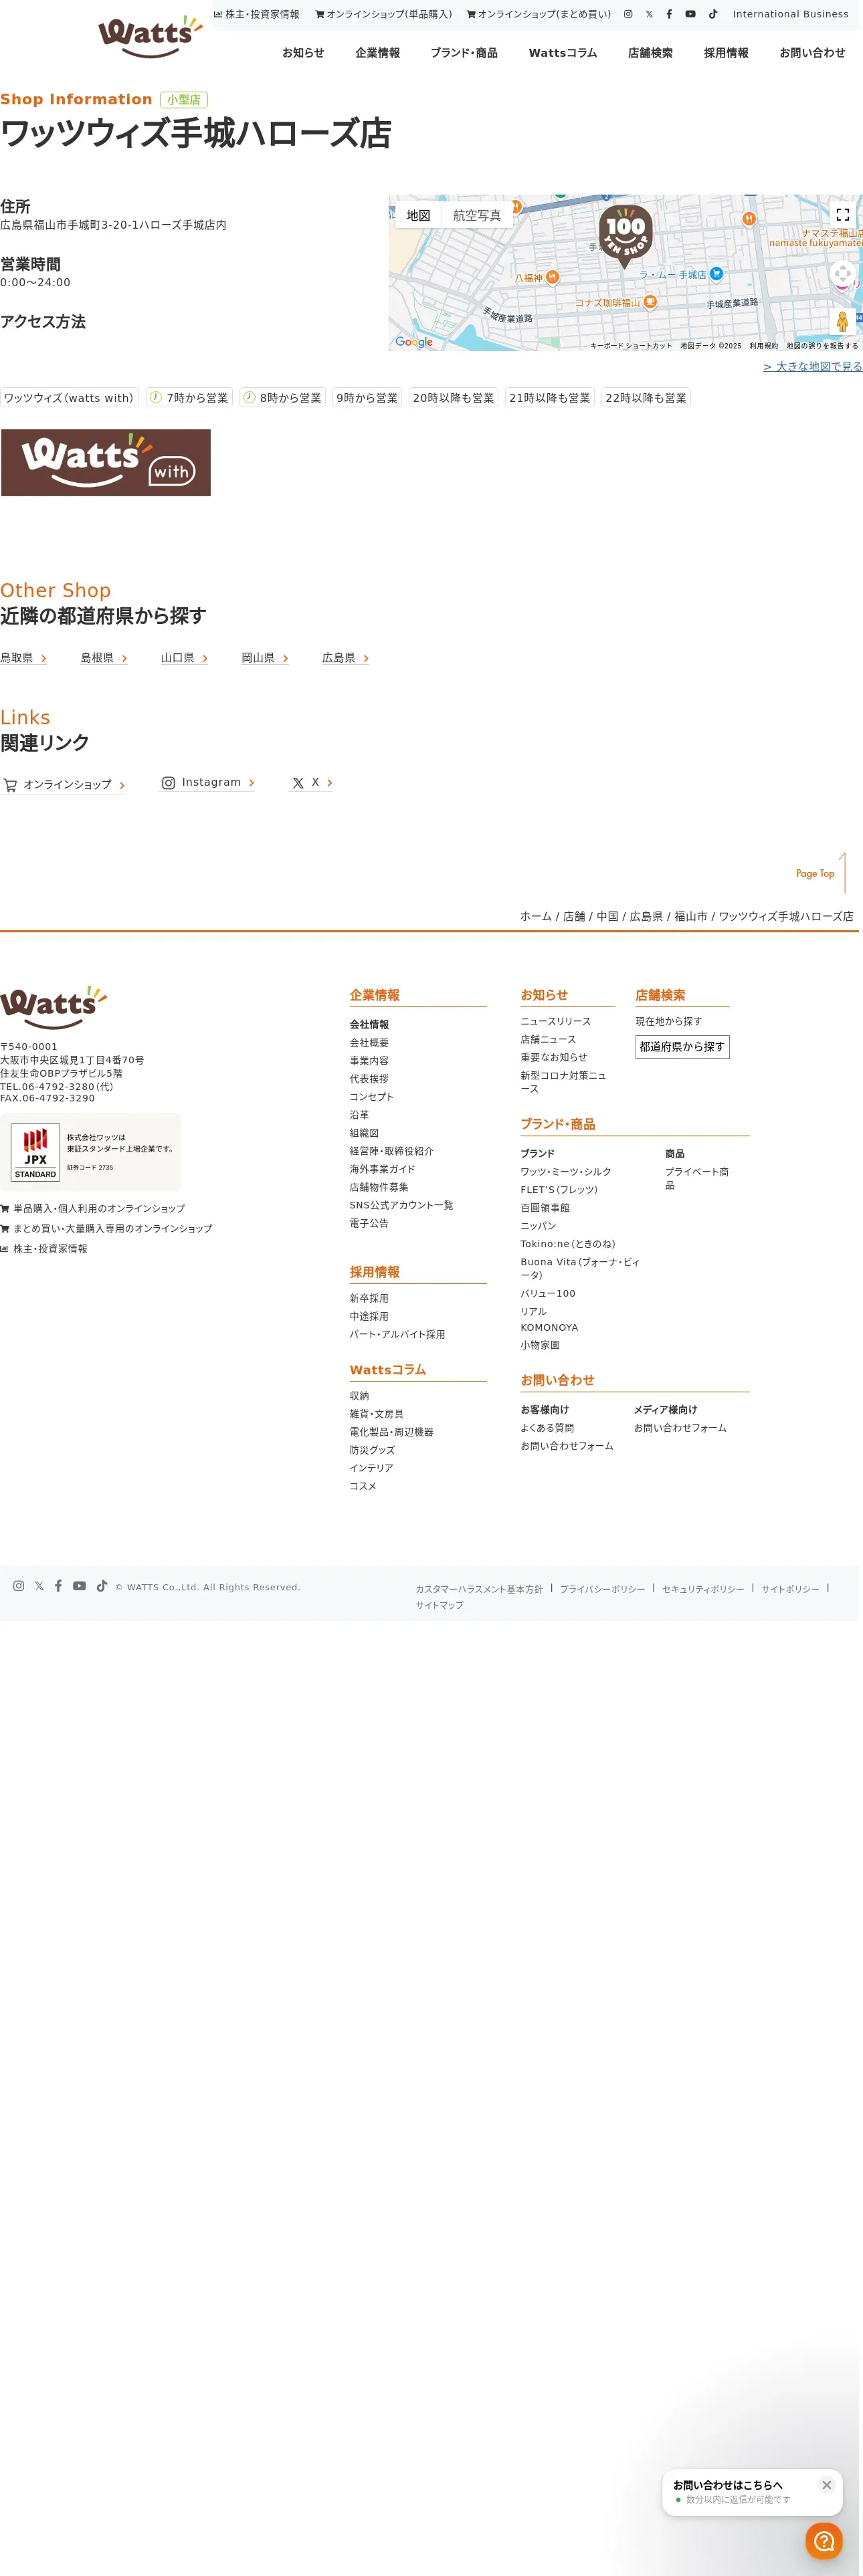Go to 広島県 under 近隣の都道府県から探す
This screenshot has width=863, height=2576.
pyautogui.click(x=346, y=658)
